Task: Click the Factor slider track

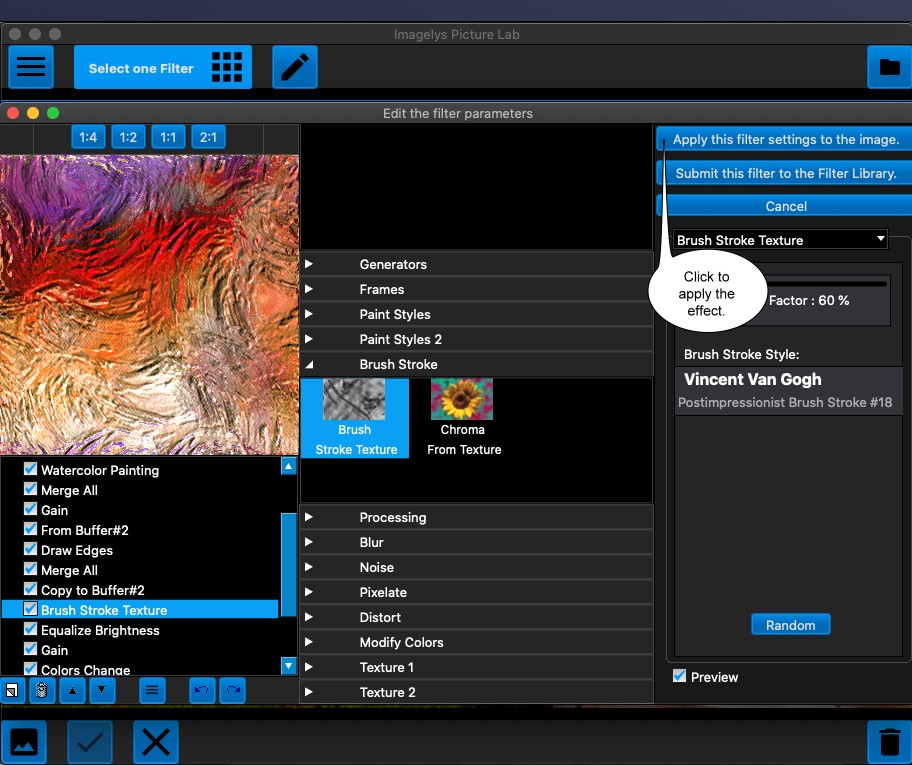Action: [x=826, y=284]
